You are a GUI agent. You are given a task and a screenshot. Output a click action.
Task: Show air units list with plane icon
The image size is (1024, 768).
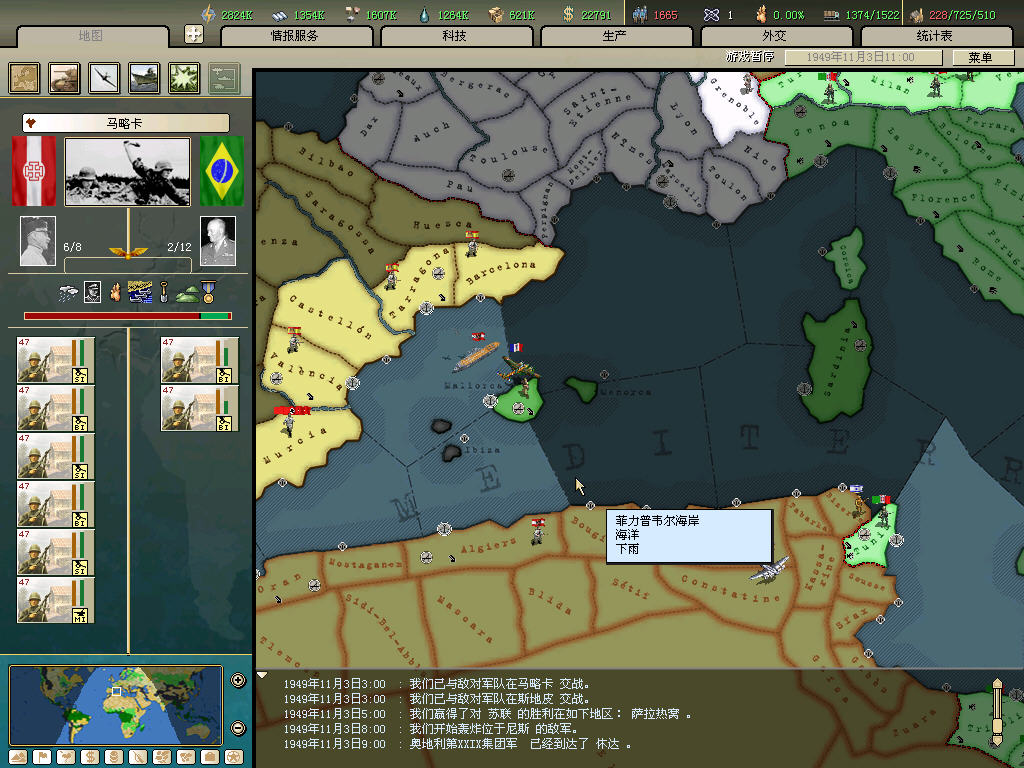pyautogui.click(x=104, y=78)
